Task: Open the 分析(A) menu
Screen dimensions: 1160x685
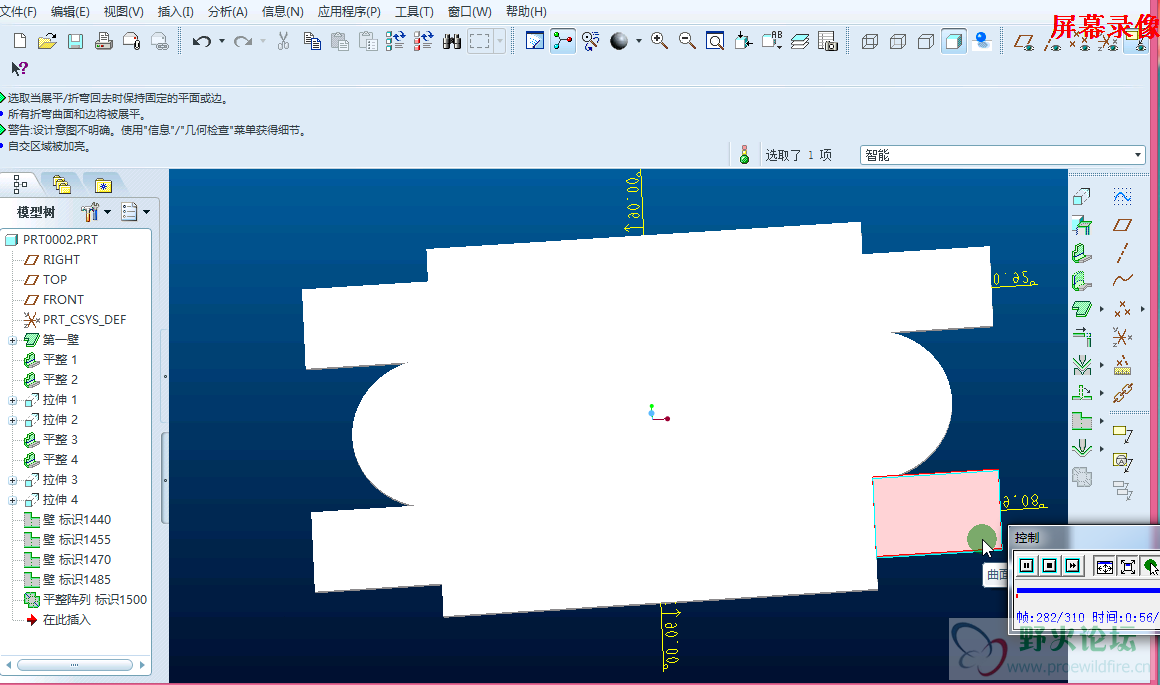Action: (x=228, y=12)
